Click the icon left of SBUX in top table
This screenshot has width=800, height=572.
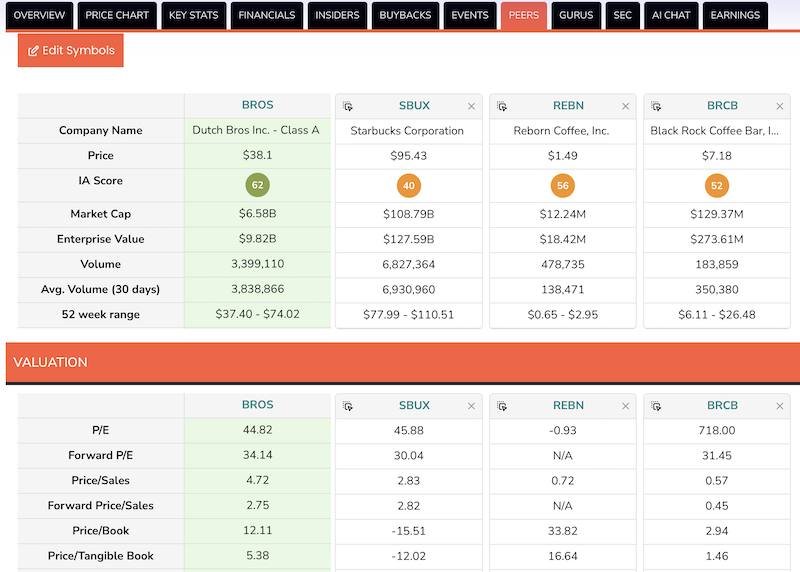pos(348,106)
